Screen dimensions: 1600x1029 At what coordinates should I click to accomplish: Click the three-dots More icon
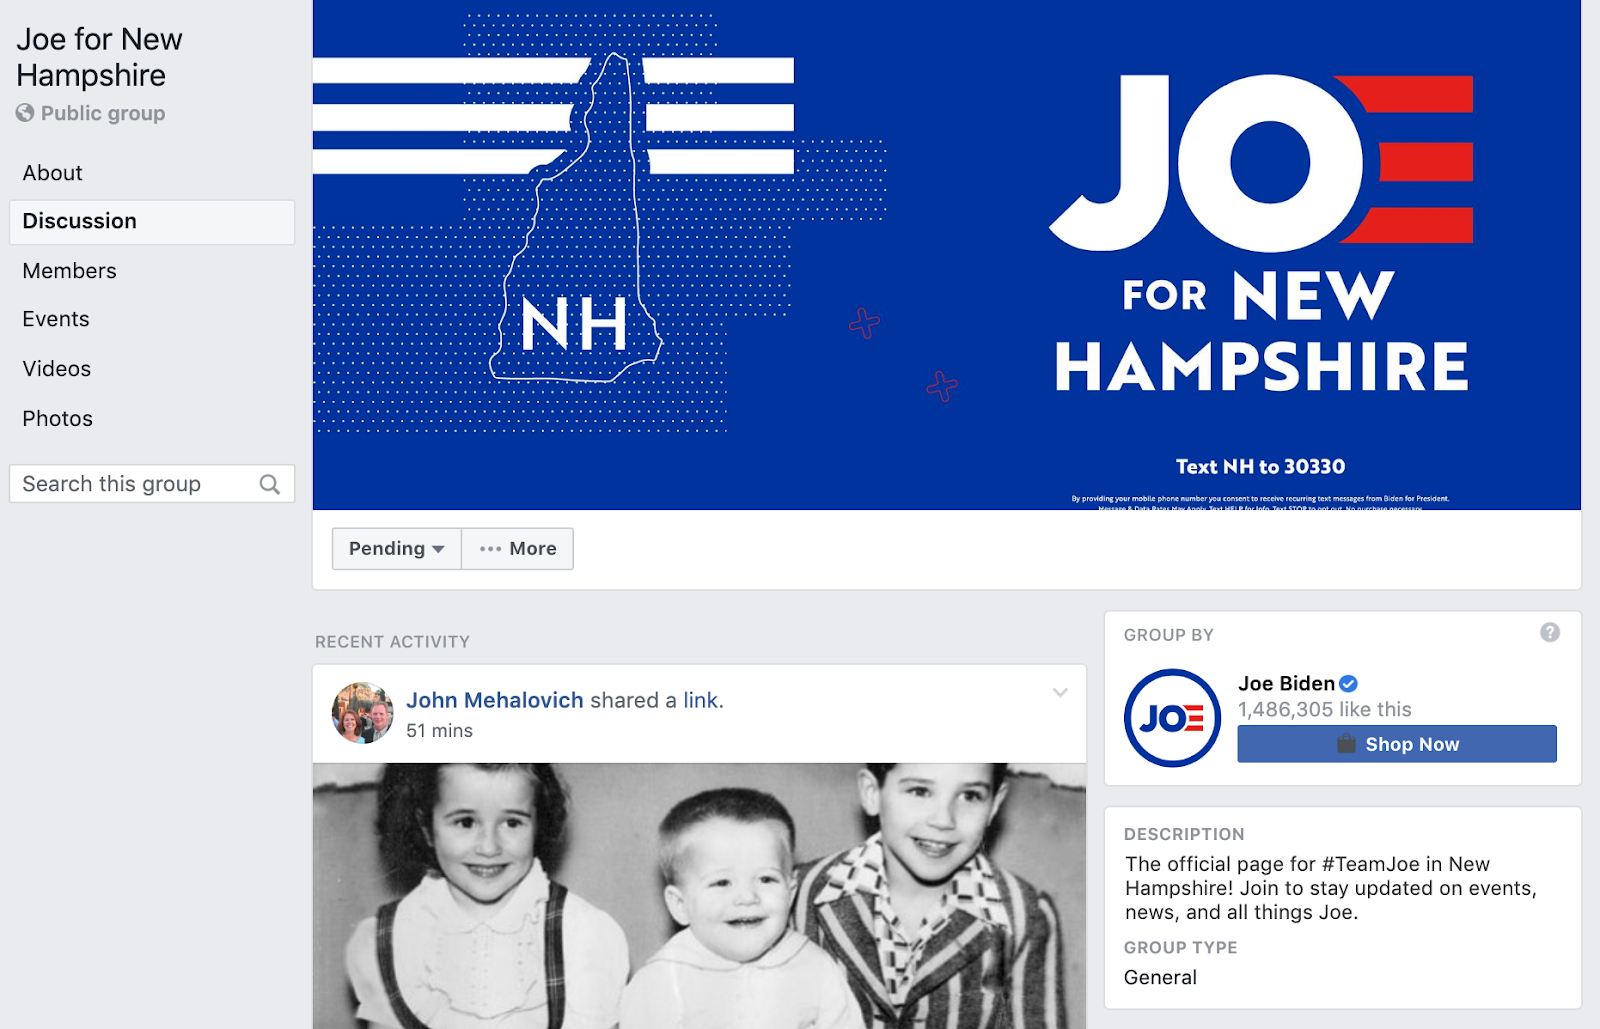(x=490, y=549)
